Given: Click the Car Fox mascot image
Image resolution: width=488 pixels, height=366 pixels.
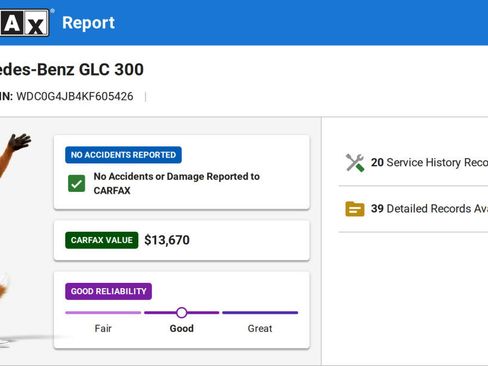Looking at the screenshot, I should 15,240.
